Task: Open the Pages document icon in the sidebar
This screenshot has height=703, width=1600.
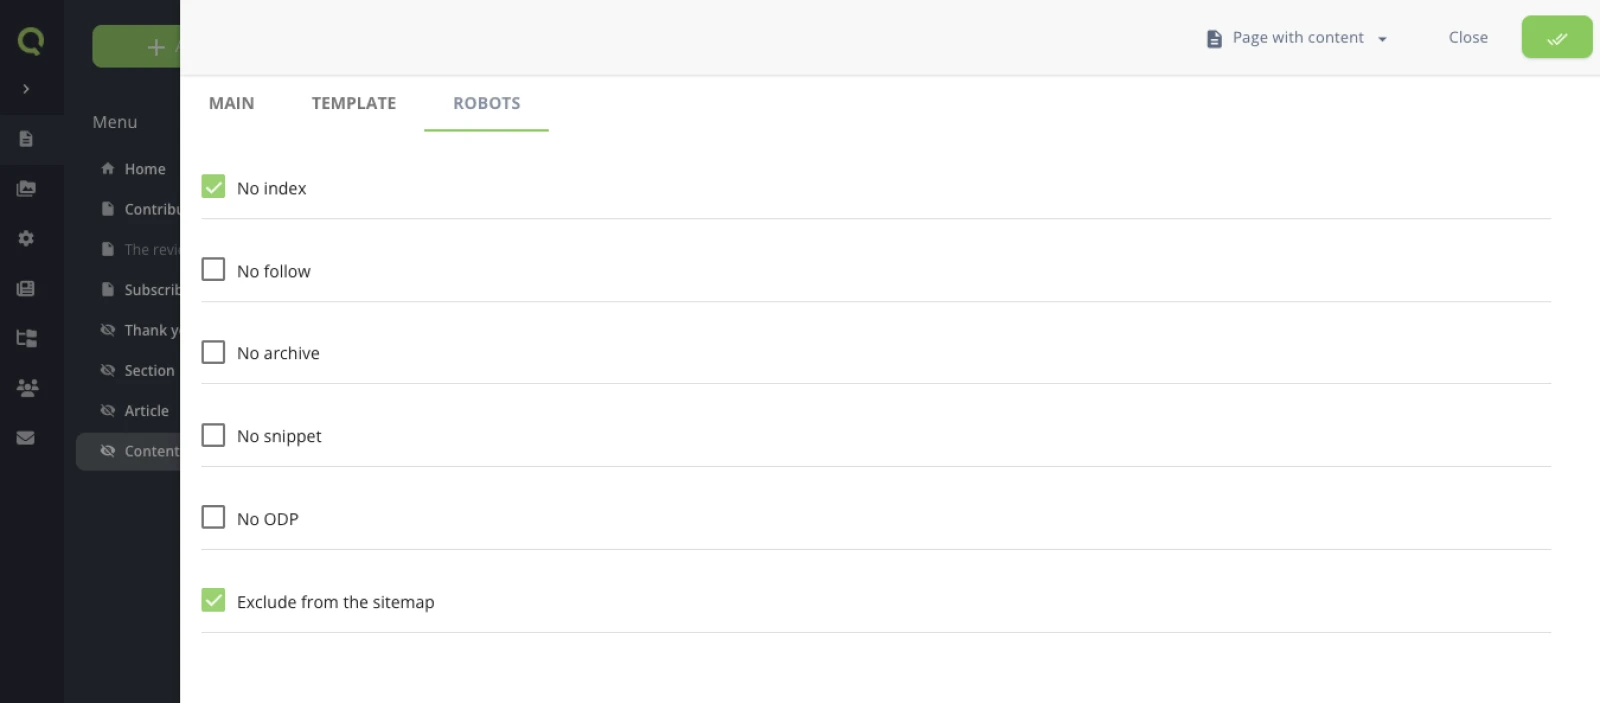Action: (x=26, y=139)
